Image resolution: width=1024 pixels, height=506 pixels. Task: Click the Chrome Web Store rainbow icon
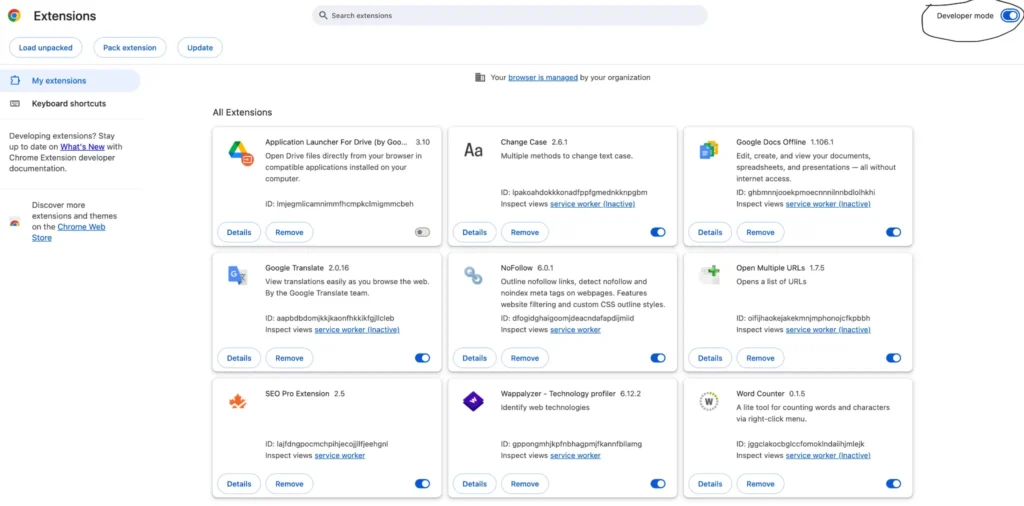pos(15,222)
